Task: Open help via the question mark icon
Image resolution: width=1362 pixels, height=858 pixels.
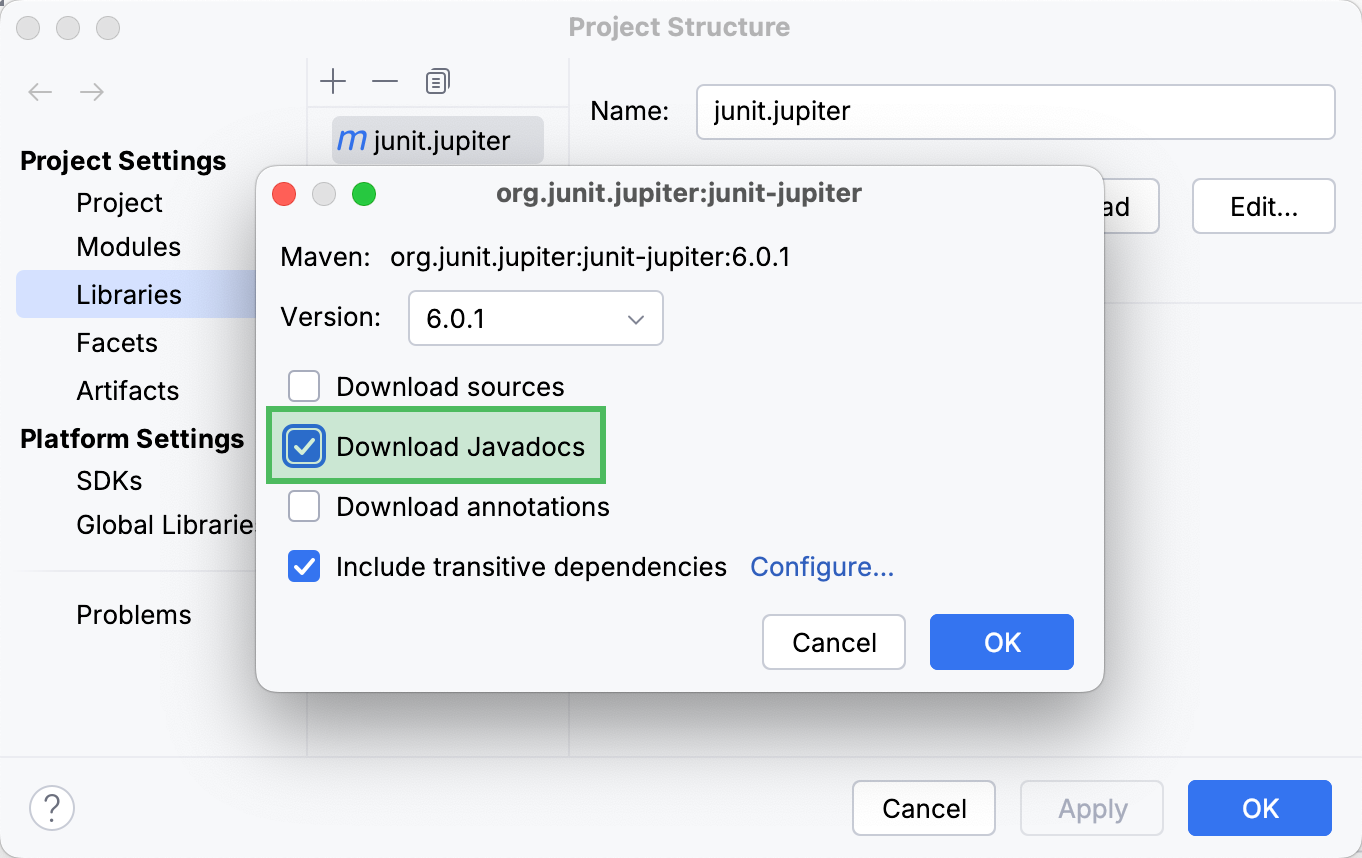Action: [52, 808]
